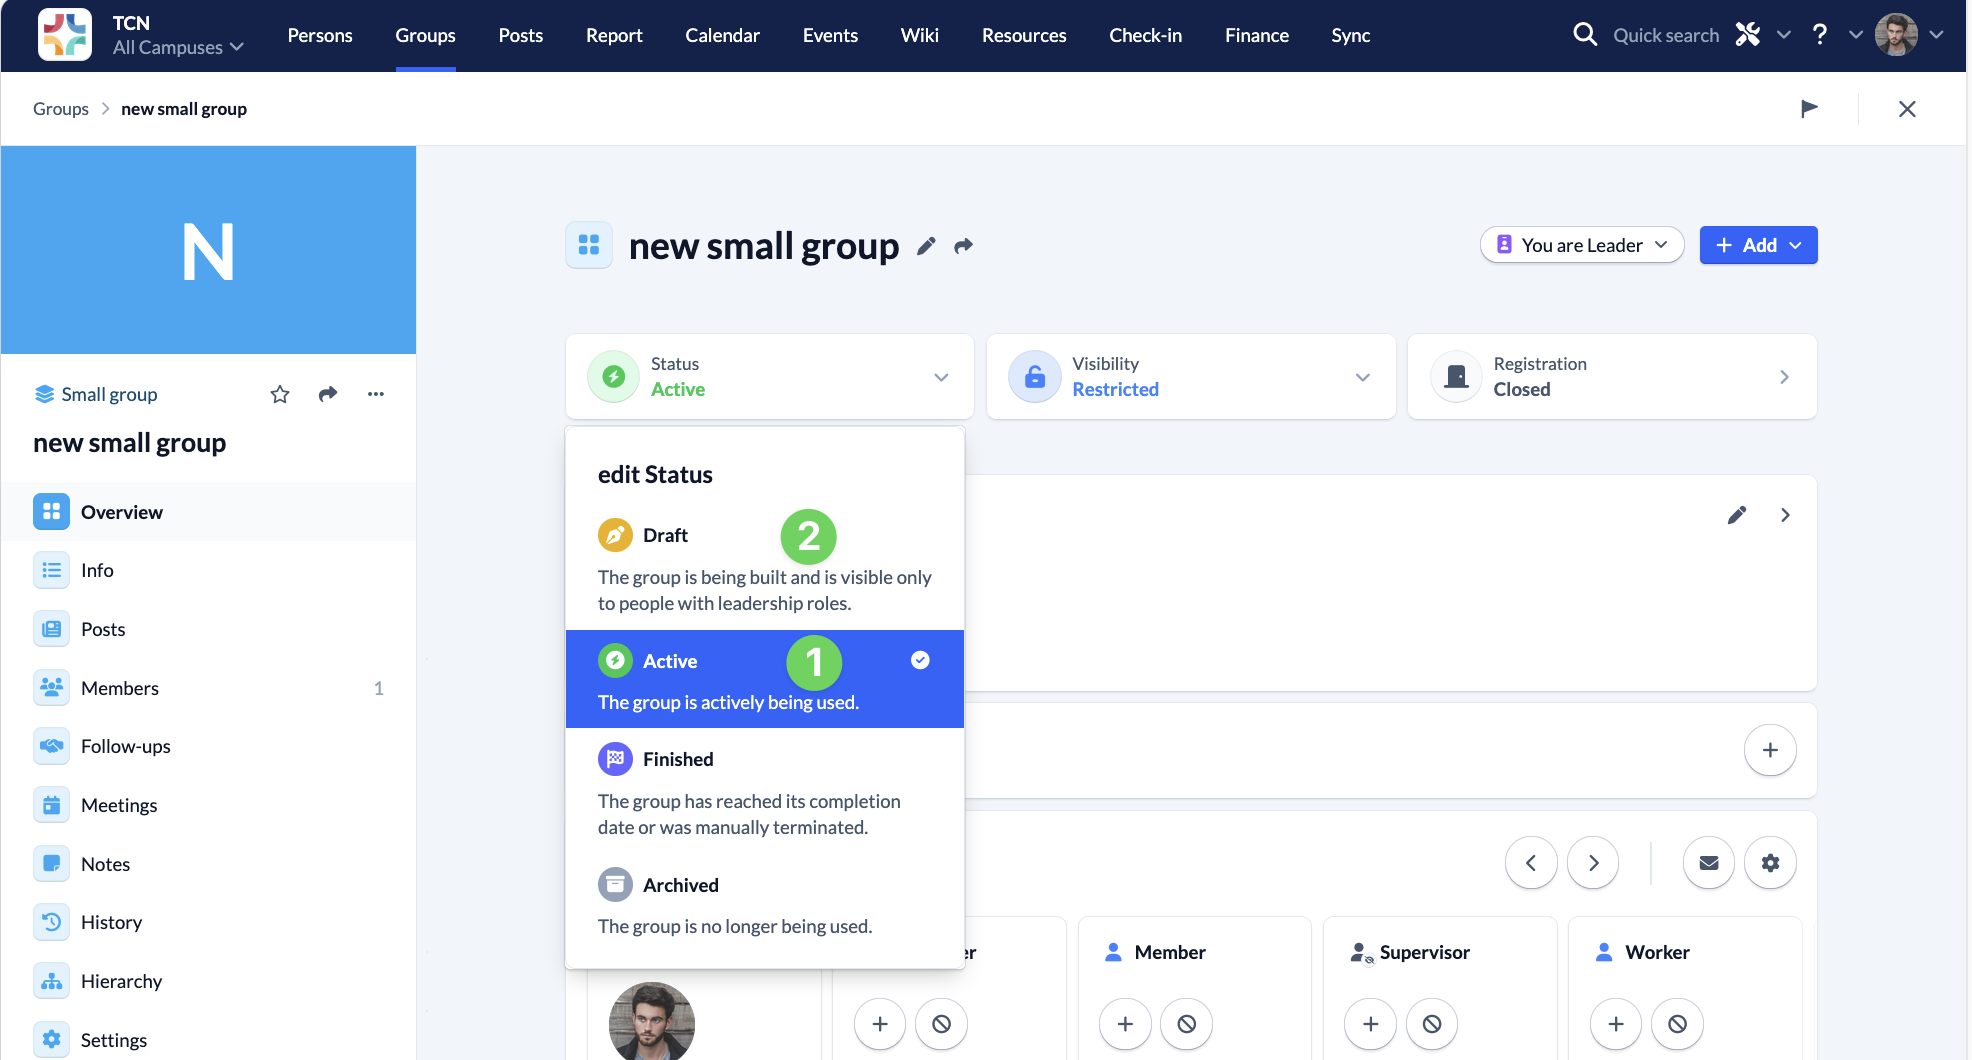
Task: Click the pencil icon beside group title
Action: [x=926, y=246]
